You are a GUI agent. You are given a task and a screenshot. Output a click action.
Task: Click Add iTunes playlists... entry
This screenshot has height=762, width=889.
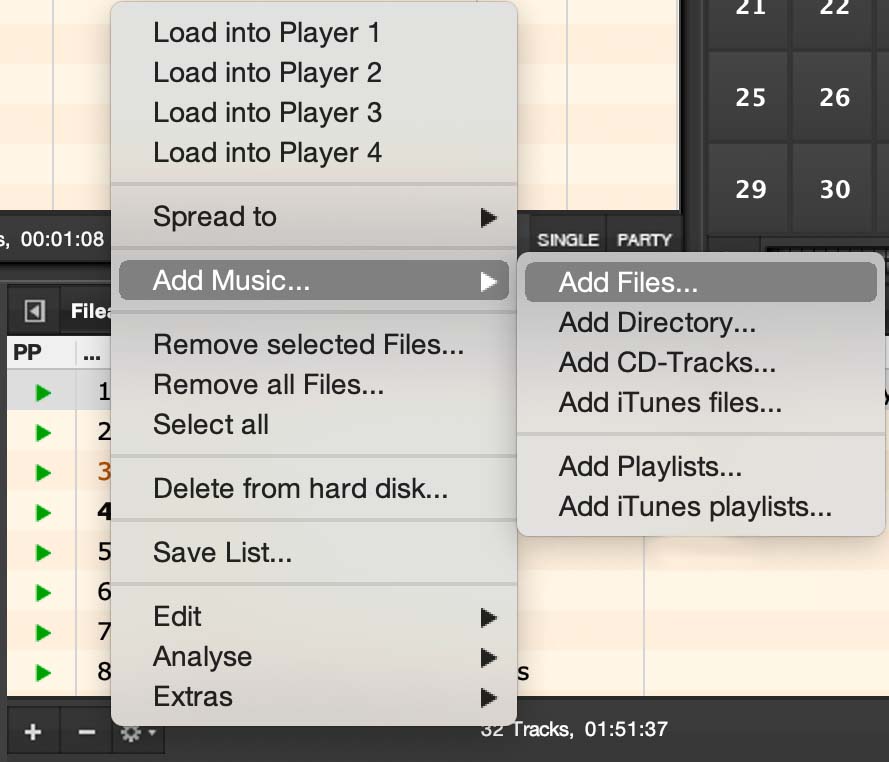click(x=695, y=507)
